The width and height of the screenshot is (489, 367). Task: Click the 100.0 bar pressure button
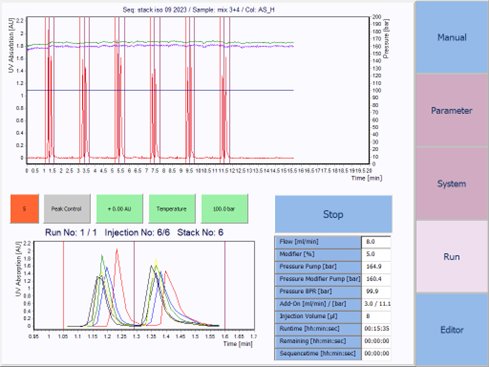(224, 209)
